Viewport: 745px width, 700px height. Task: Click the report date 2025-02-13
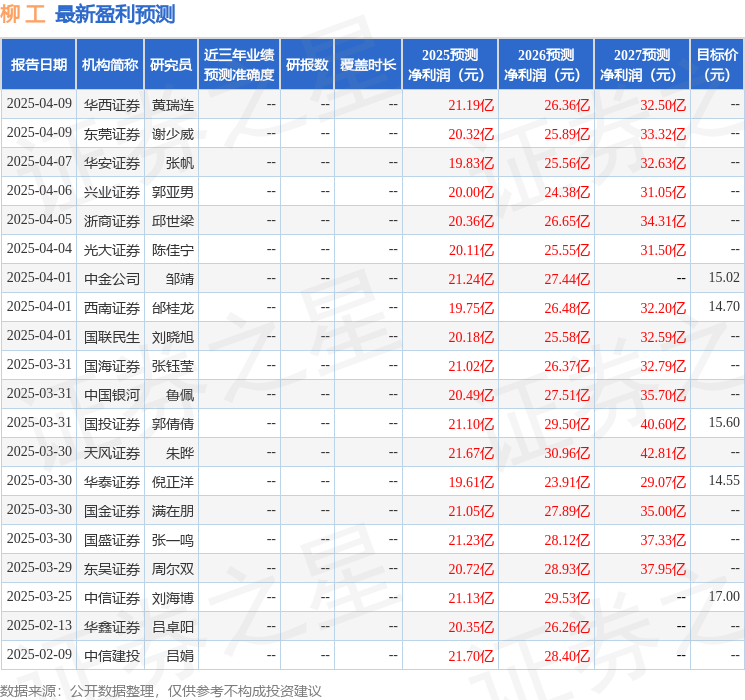(39, 625)
